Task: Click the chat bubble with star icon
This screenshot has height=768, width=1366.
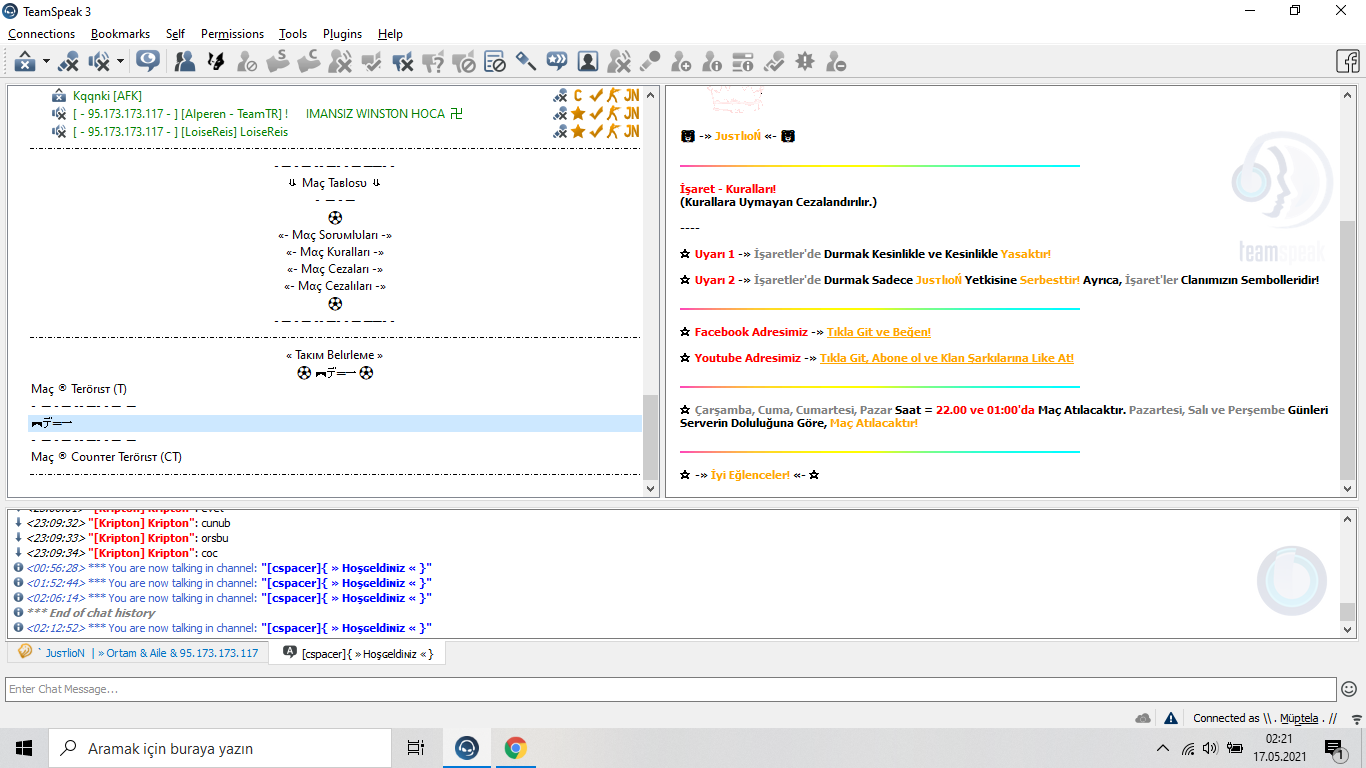Action: coord(557,62)
